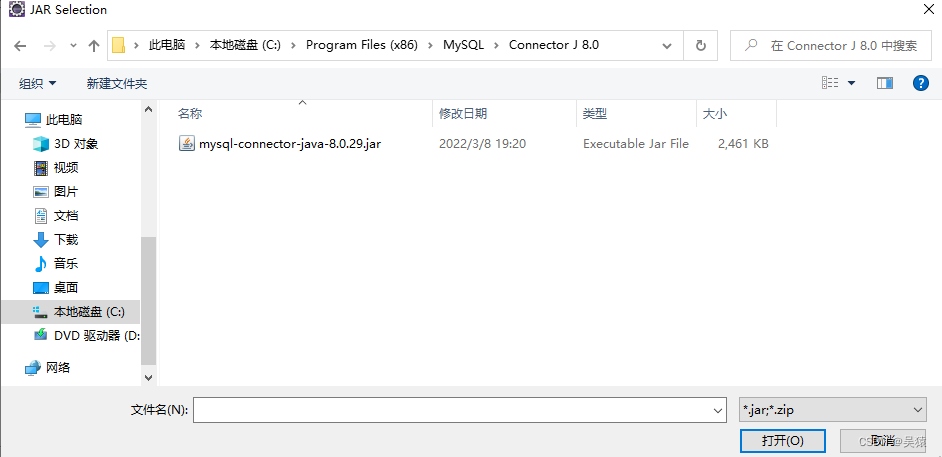Open the *.jar;*.zip file type filter
The image size is (942, 457).
[833, 410]
